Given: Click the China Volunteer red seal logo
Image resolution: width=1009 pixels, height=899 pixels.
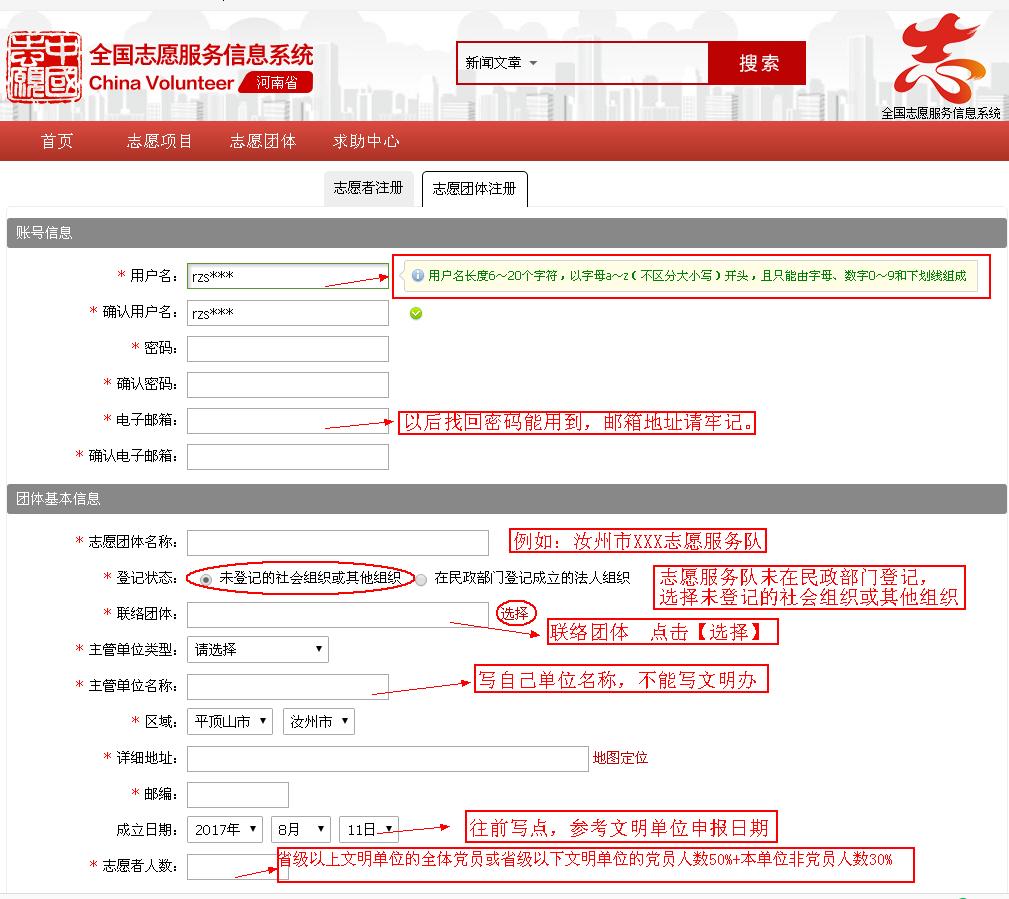Looking at the screenshot, I should pyautogui.click(x=44, y=67).
